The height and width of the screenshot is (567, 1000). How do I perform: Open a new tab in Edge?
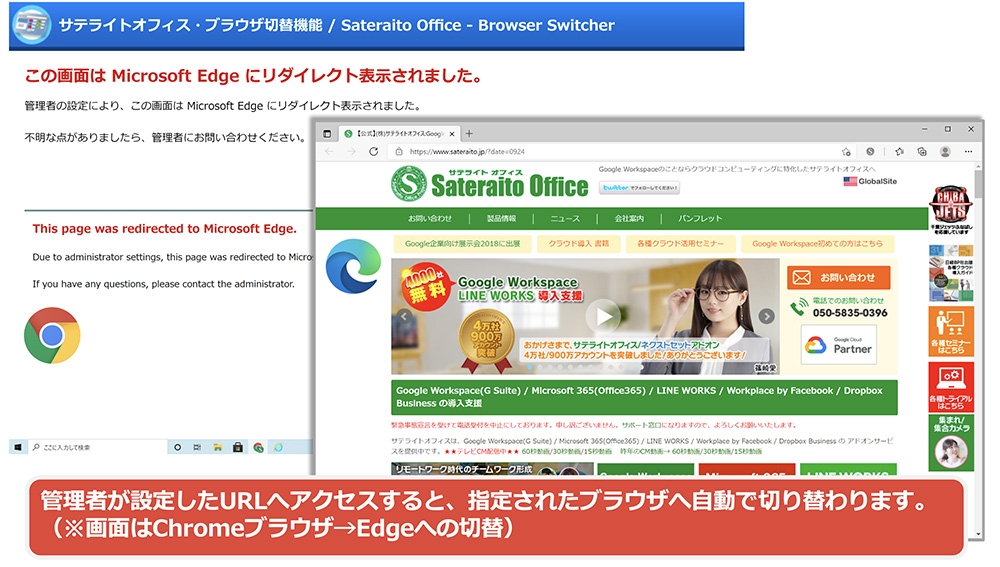click(x=469, y=134)
